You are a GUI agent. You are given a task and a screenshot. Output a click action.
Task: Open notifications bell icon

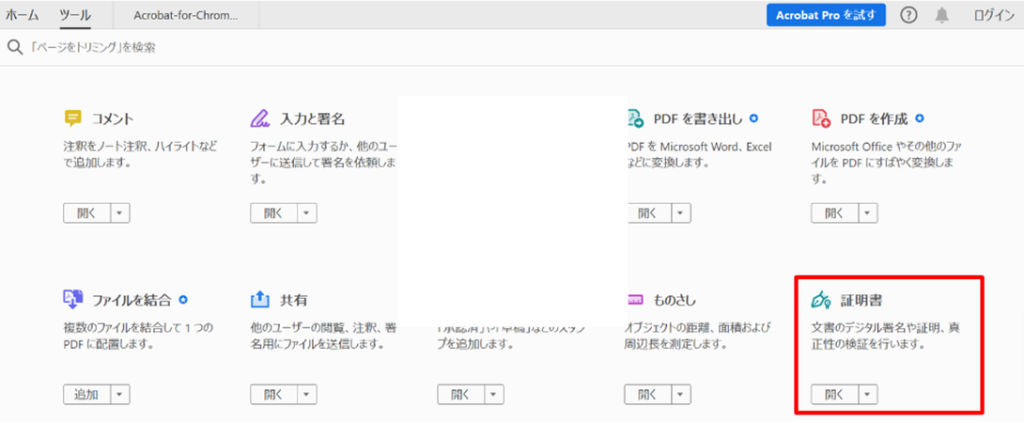tap(942, 15)
